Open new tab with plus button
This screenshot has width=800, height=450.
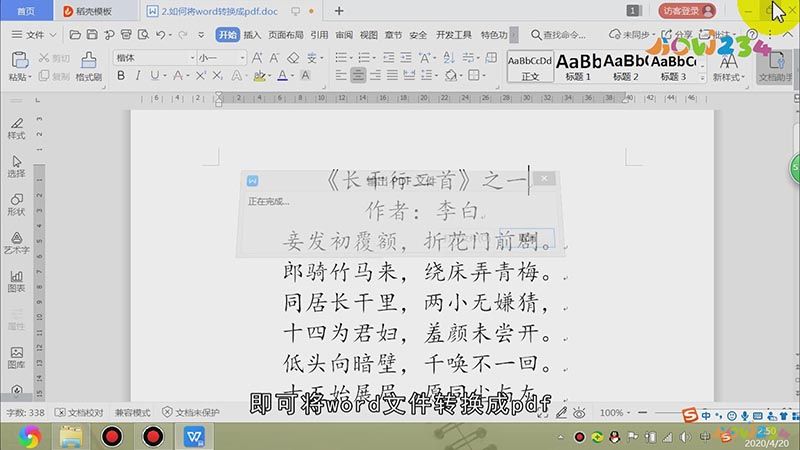point(339,11)
